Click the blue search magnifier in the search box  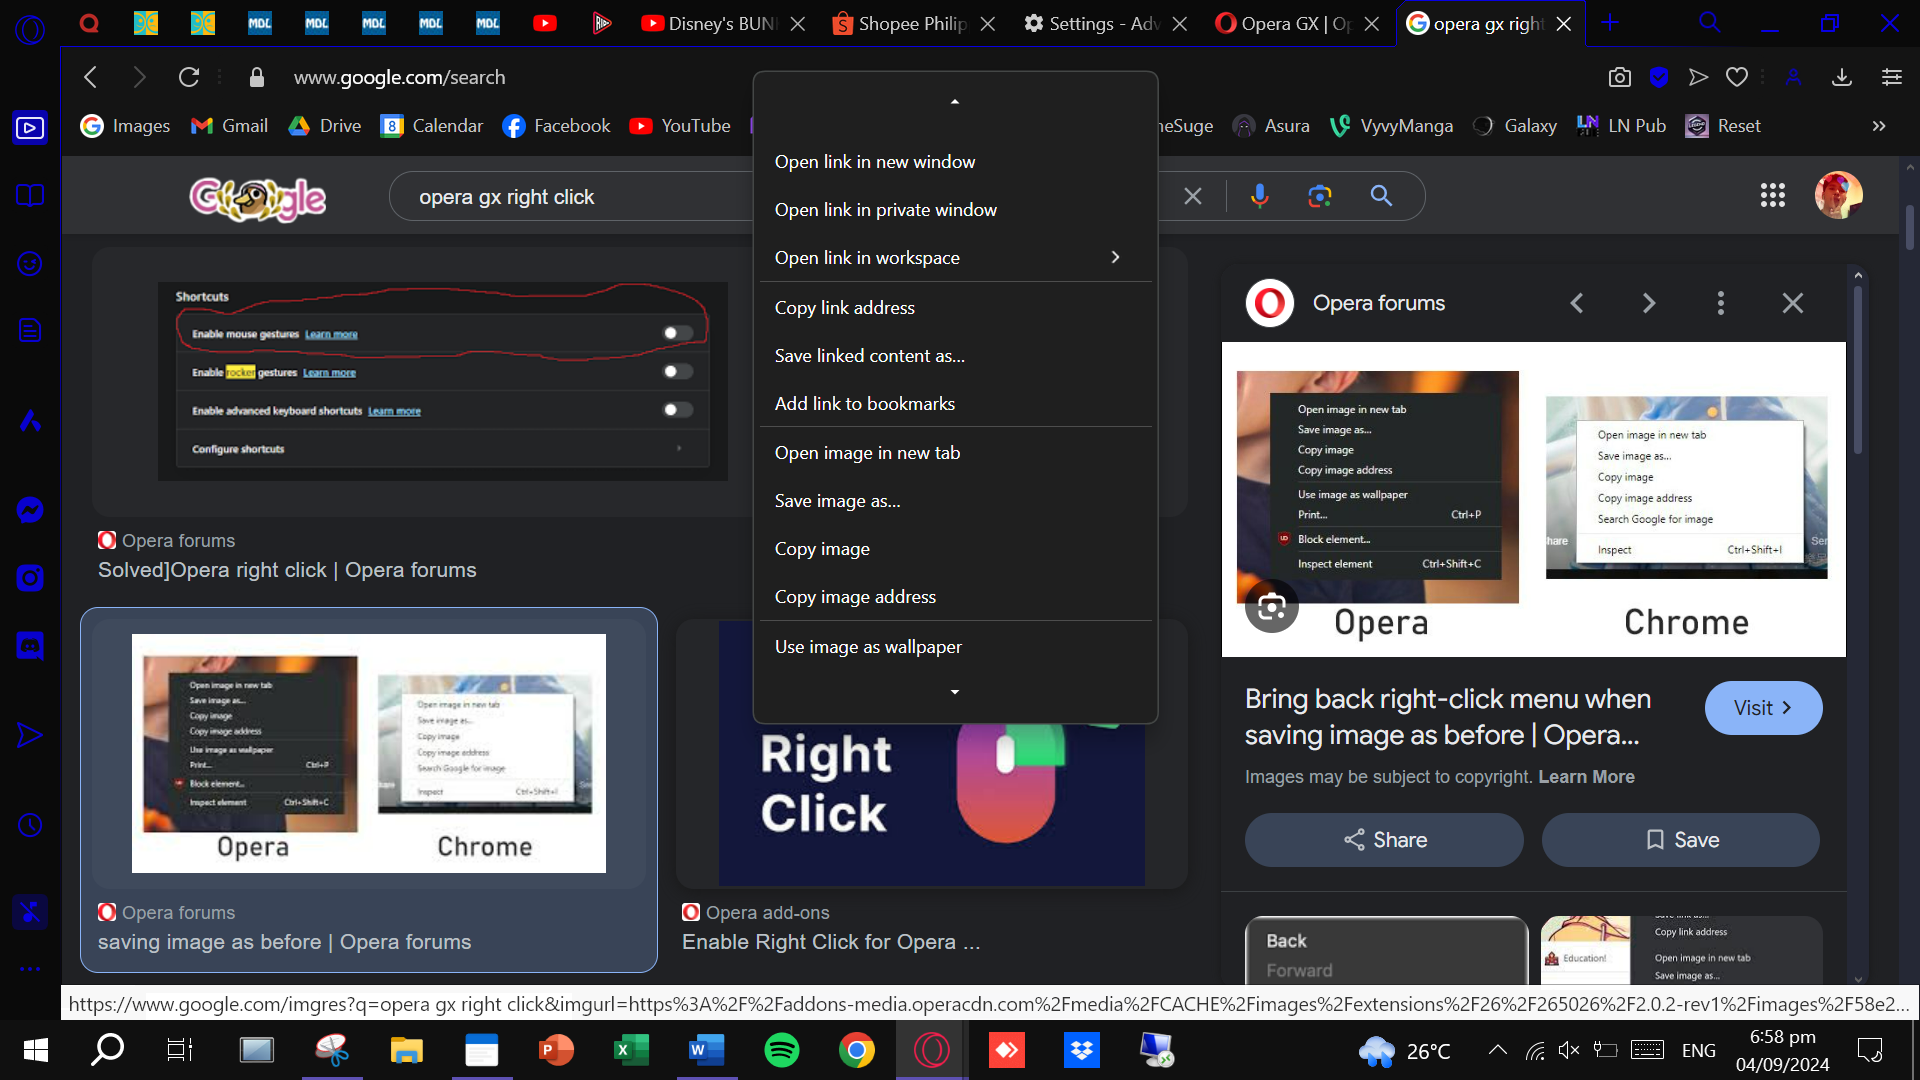coord(1381,196)
